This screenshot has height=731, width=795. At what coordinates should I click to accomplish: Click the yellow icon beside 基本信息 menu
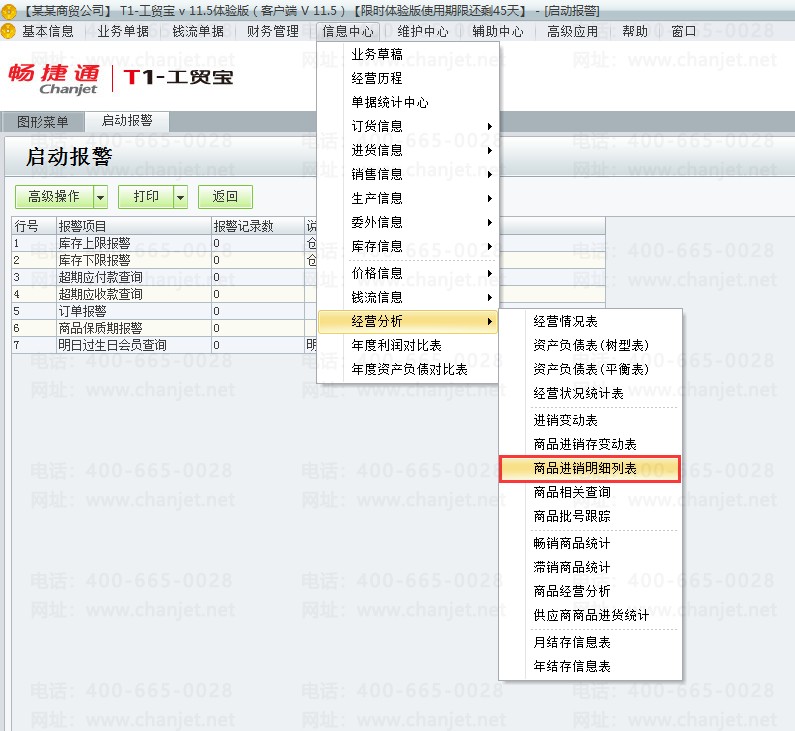point(8,31)
